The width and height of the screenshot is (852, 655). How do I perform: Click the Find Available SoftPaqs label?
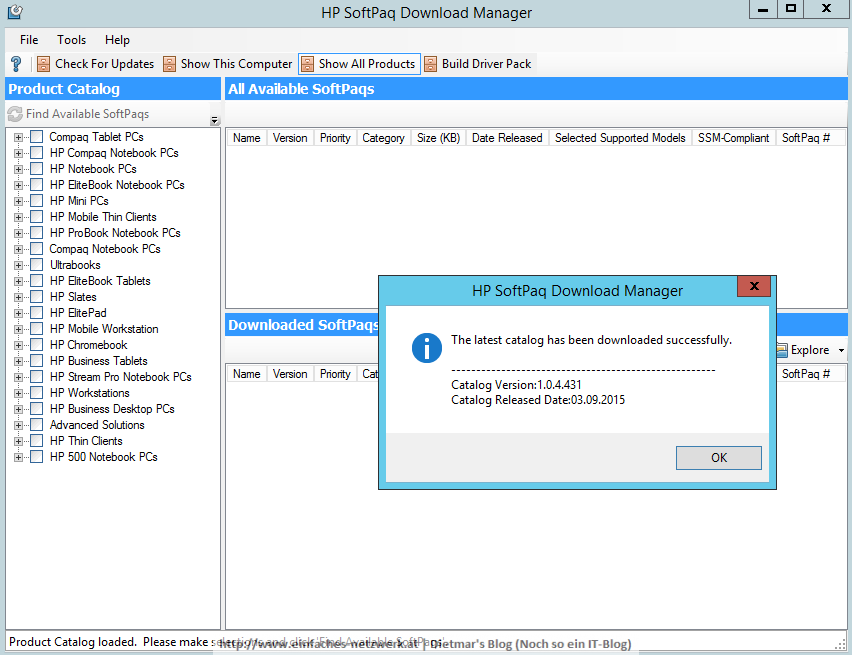(x=87, y=114)
